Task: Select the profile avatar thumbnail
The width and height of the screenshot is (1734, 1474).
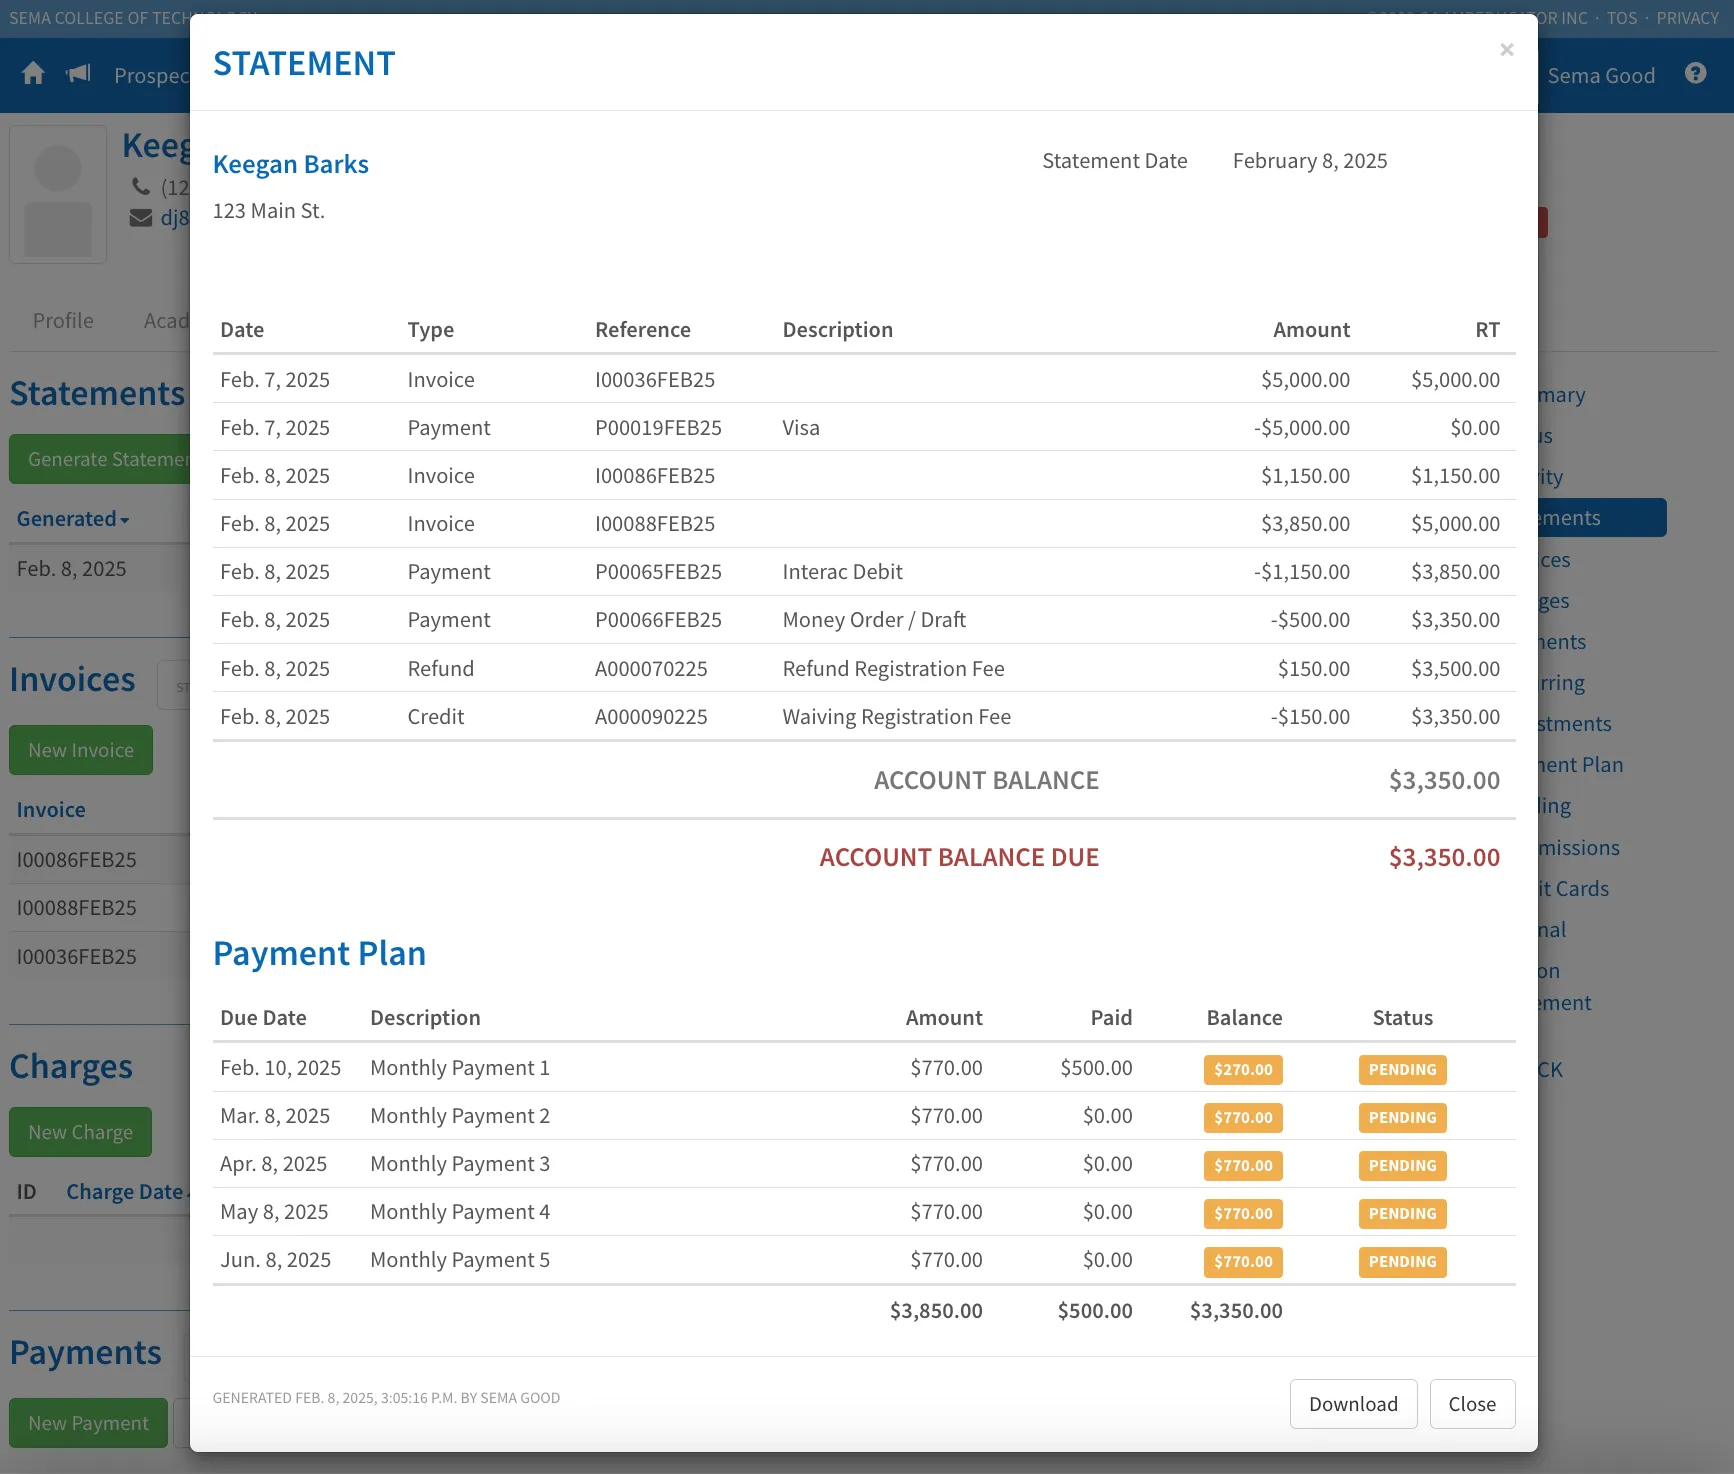Action: pyautogui.click(x=58, y=194)
